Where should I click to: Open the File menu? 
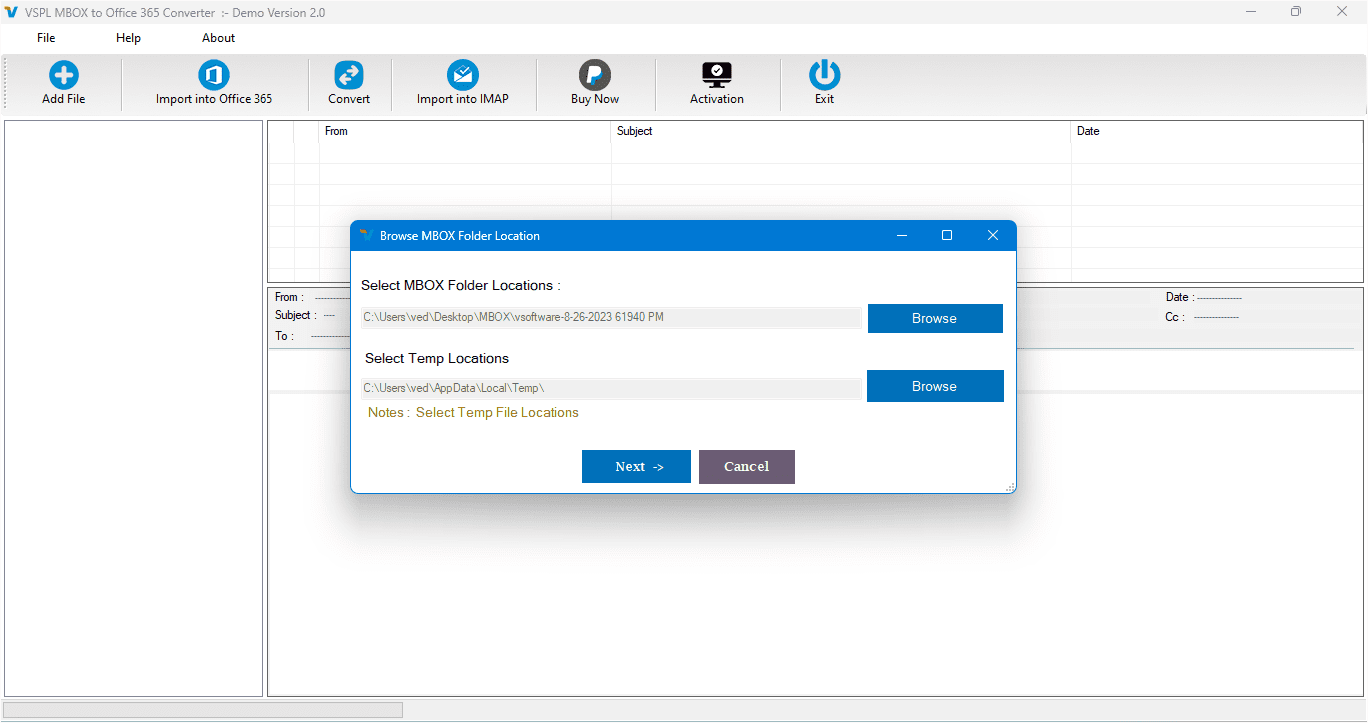coord(46,38)
